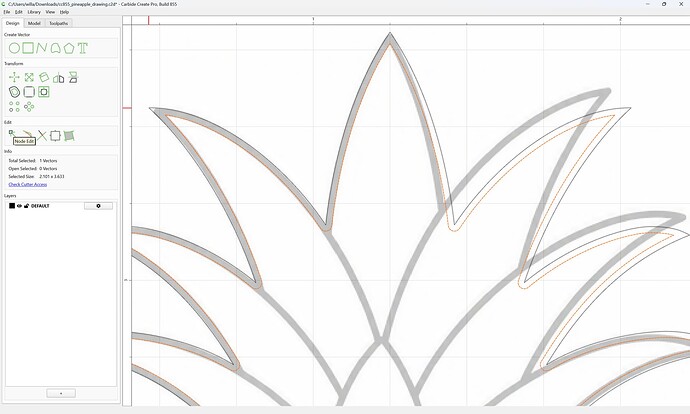Open DEFAULT layer settings gear button

pyautogui.click(x=98, y=206)
